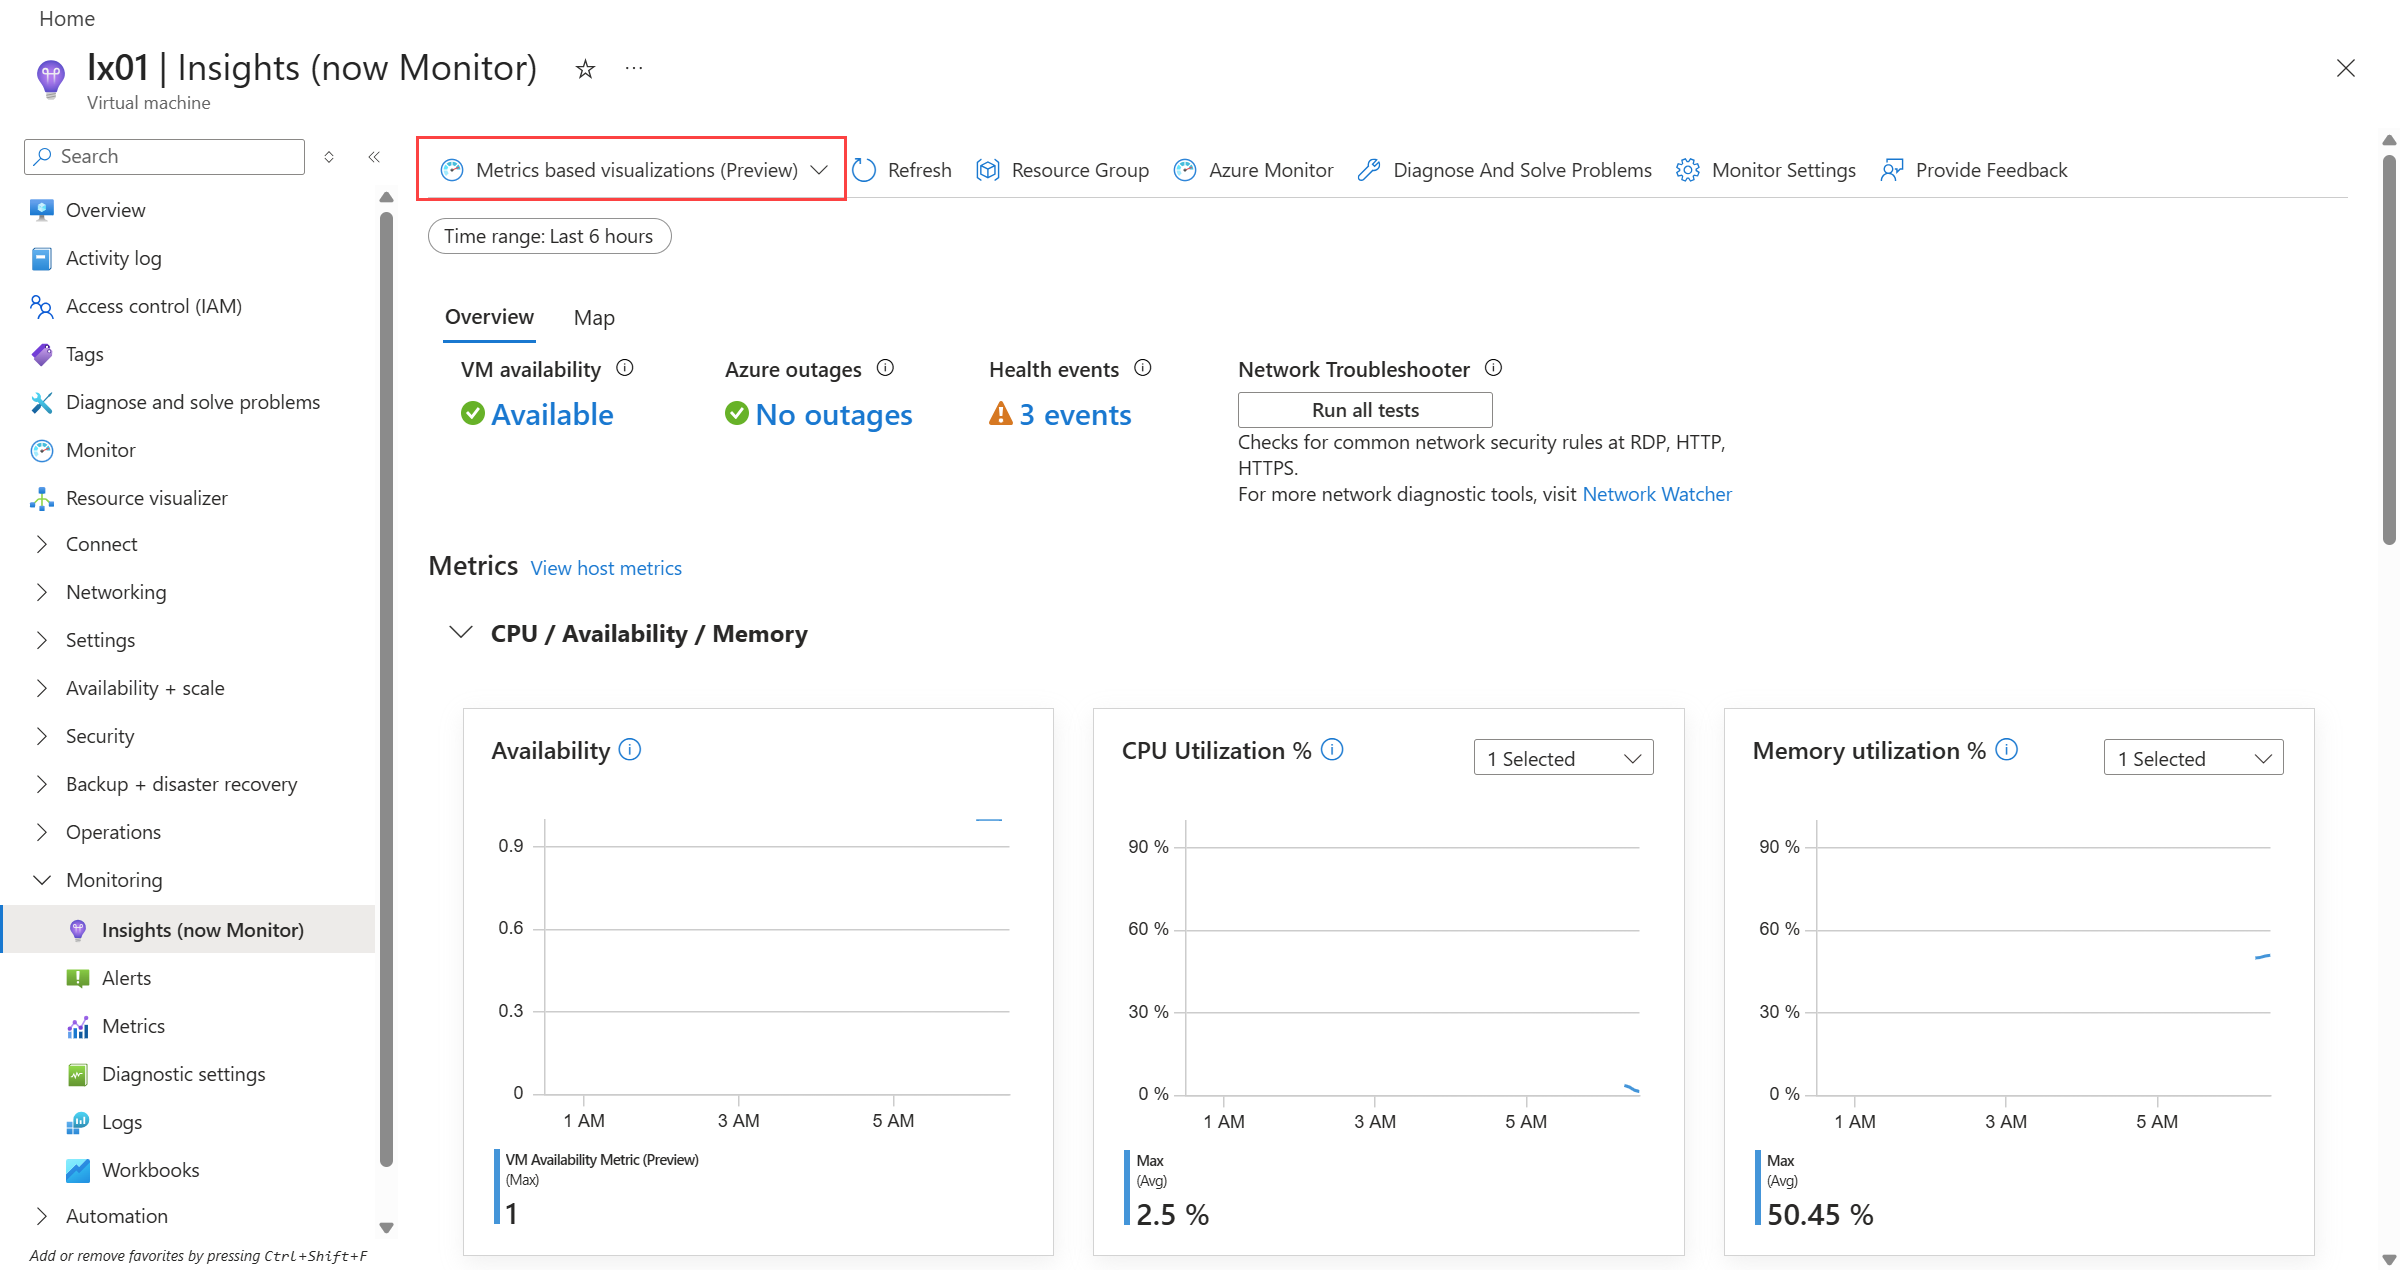Viewport: 2400px width, 1270px height.
Task: Click the Availability chart info icon
Action: pos(630,749)
